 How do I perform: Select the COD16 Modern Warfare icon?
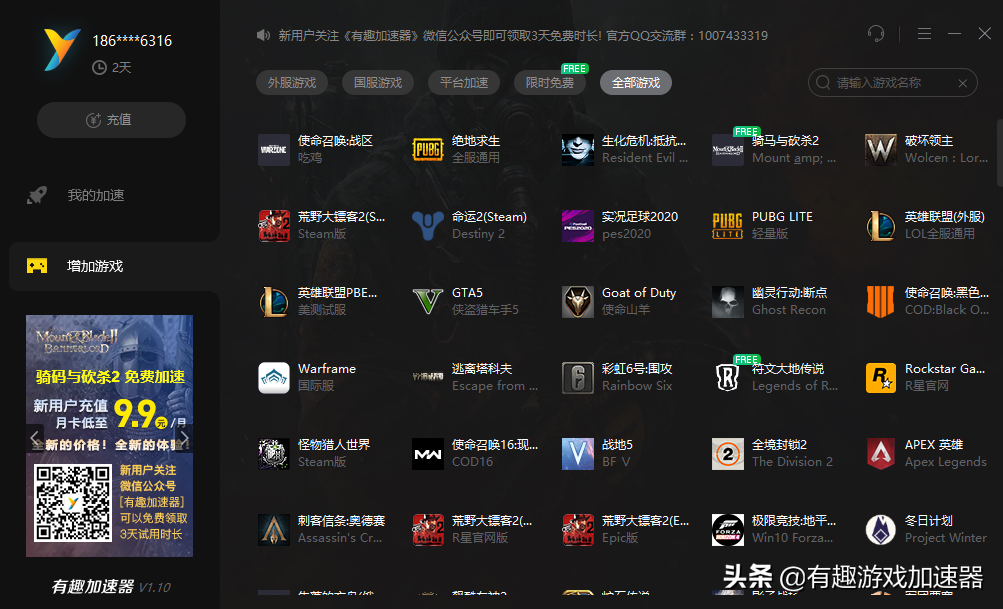(427, 454)
